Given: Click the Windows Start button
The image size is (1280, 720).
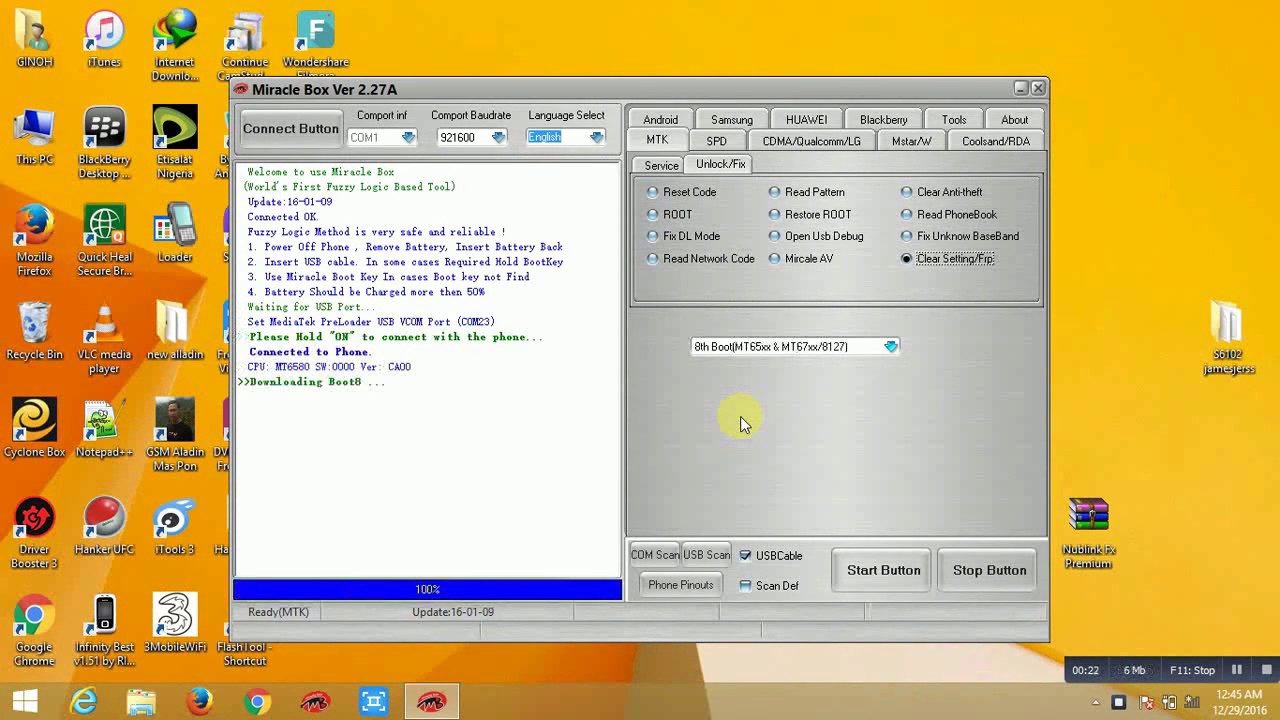Looking at the screenshot, I should pos(25,701).
